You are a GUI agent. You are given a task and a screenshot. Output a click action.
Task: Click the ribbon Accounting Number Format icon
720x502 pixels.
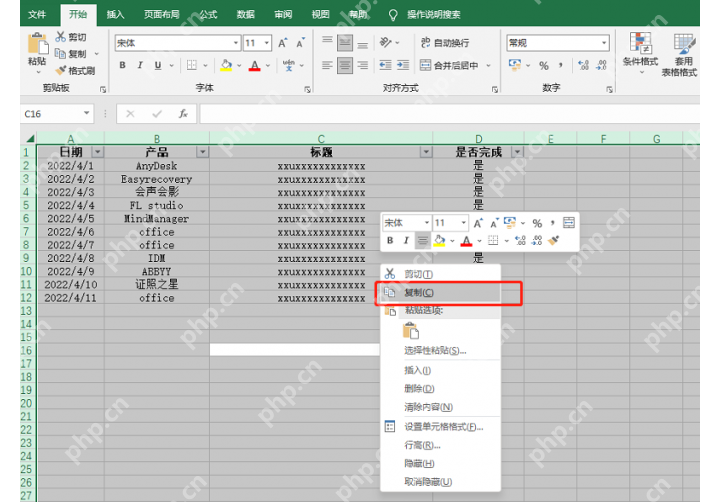[515, 65]
